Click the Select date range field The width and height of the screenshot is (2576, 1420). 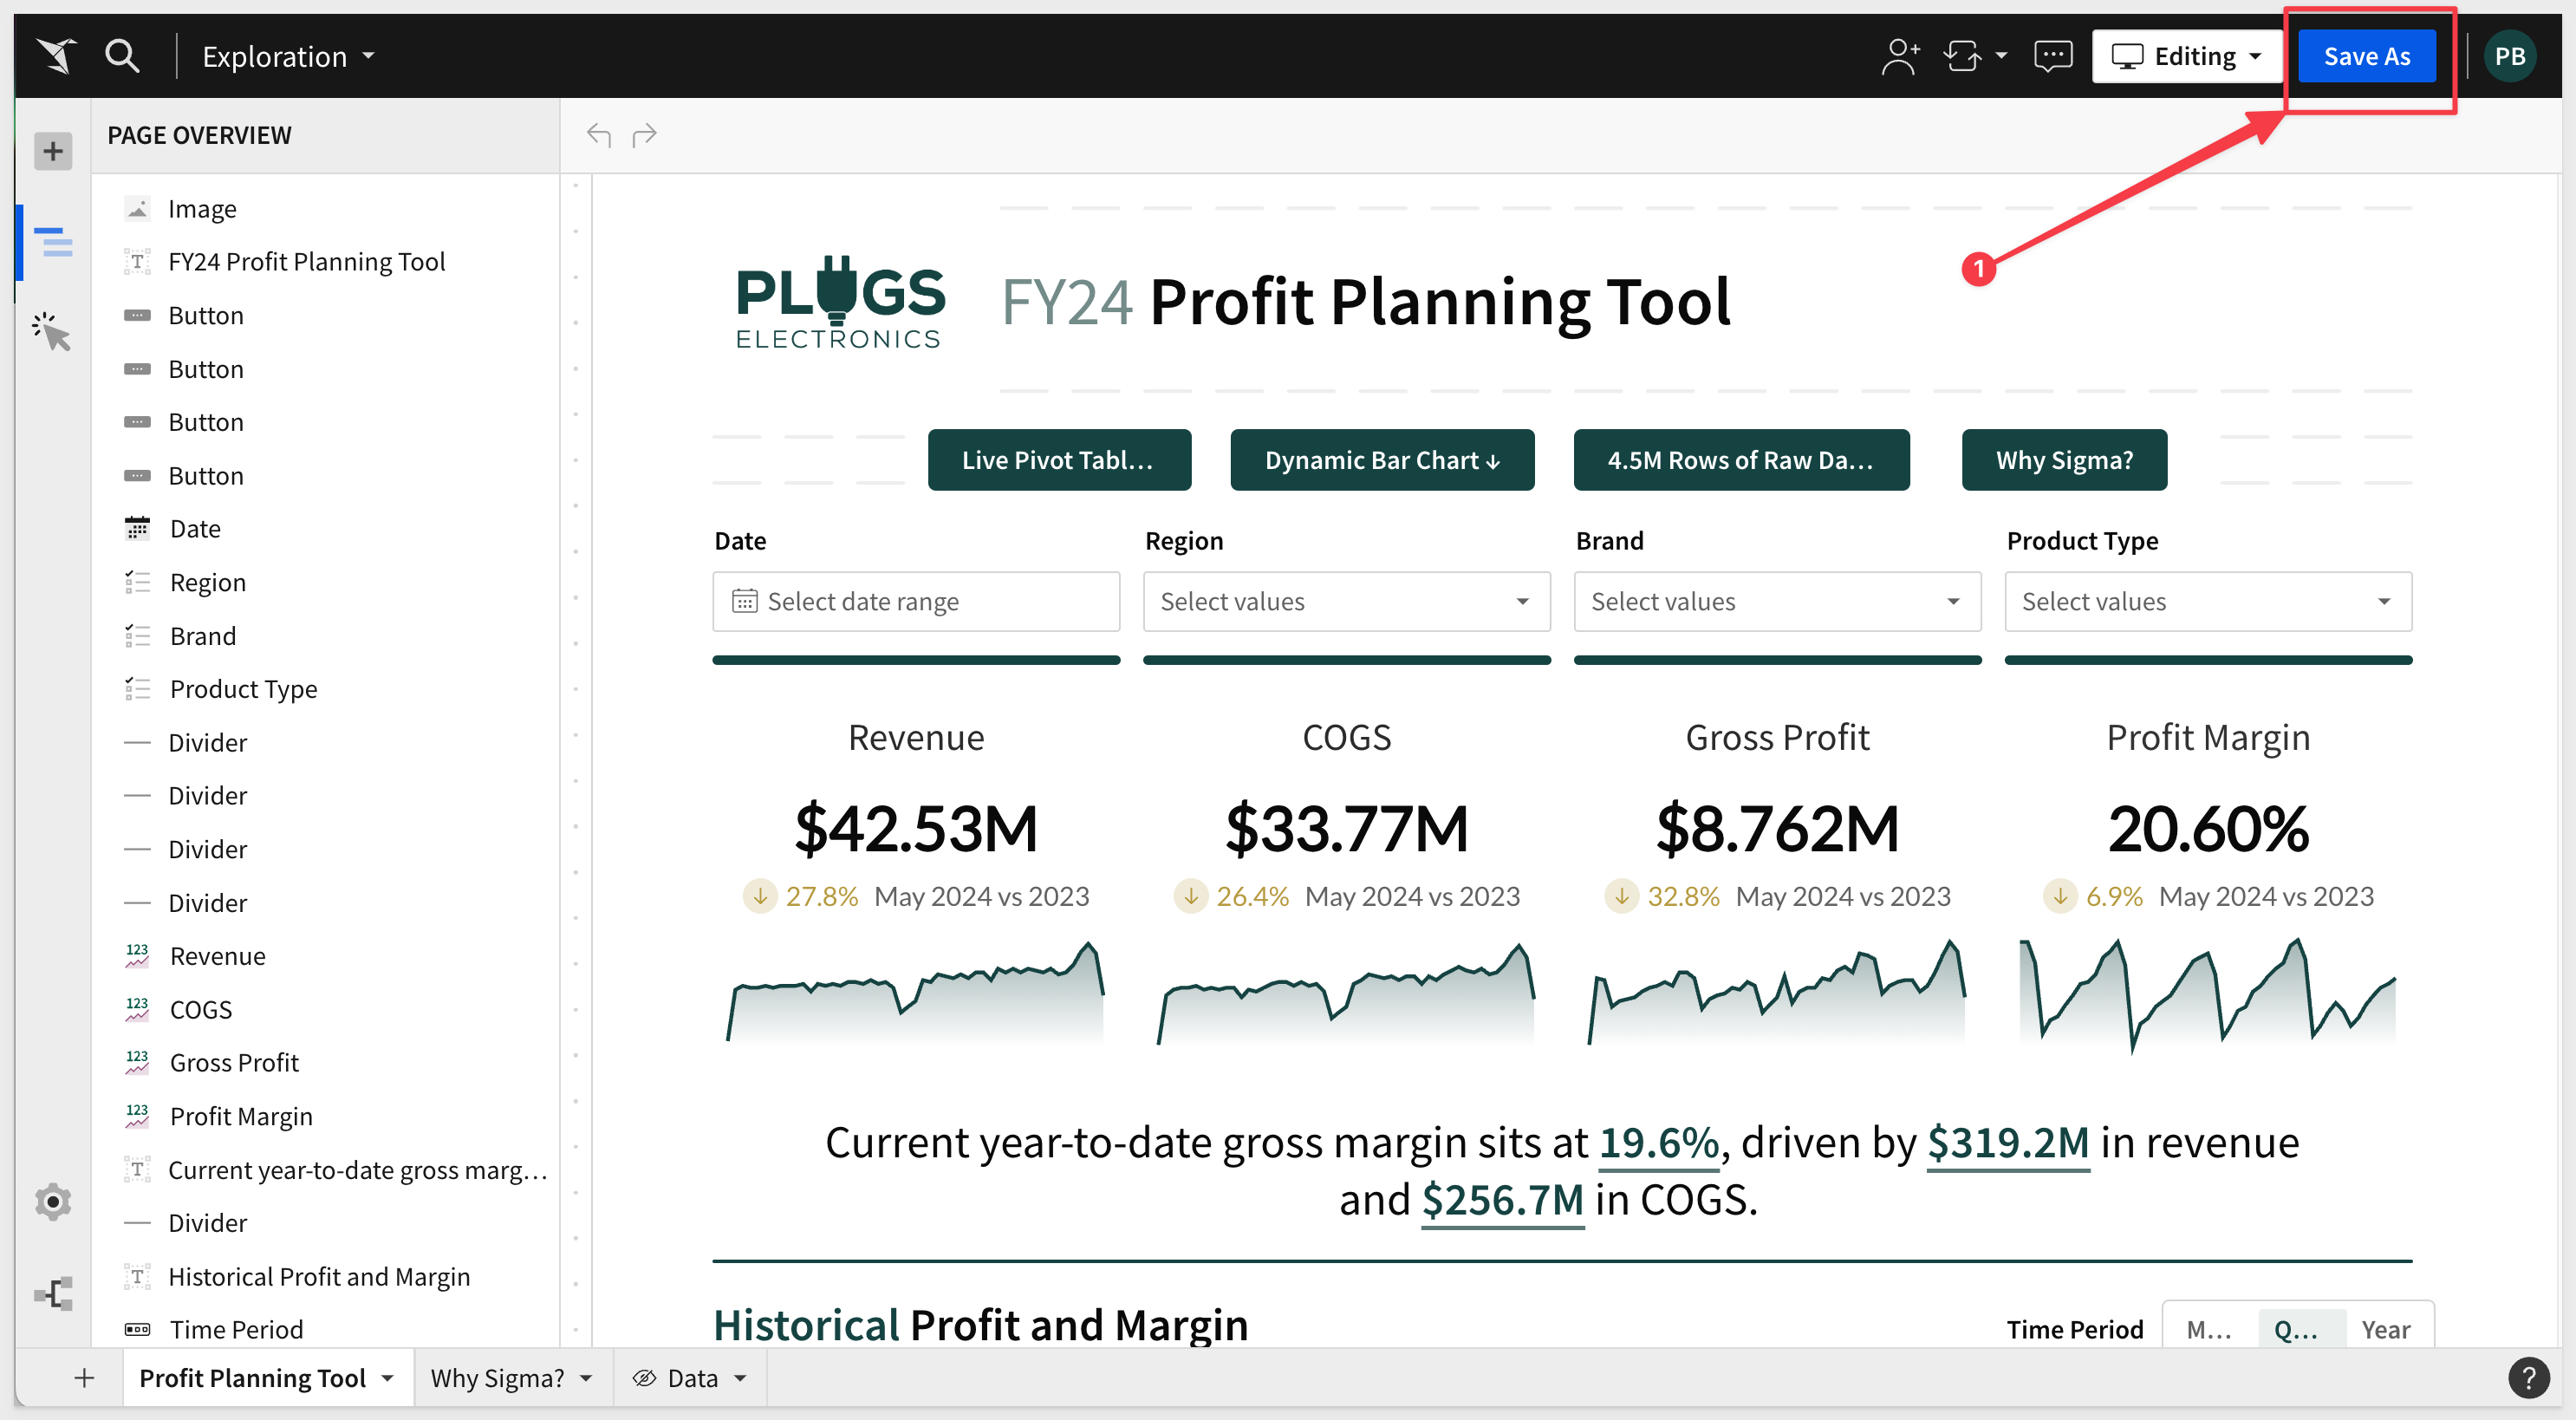pos(915,601)
